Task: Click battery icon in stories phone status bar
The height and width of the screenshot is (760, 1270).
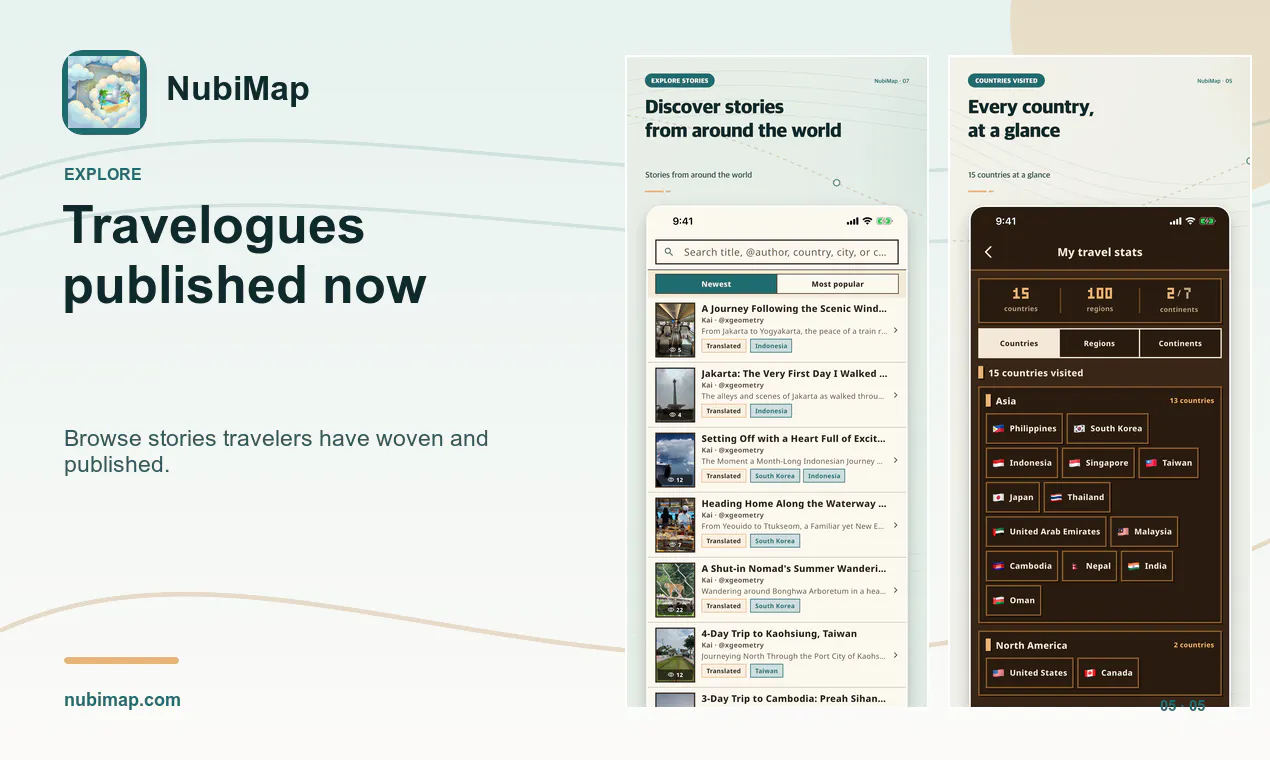Action: [884, 221]
